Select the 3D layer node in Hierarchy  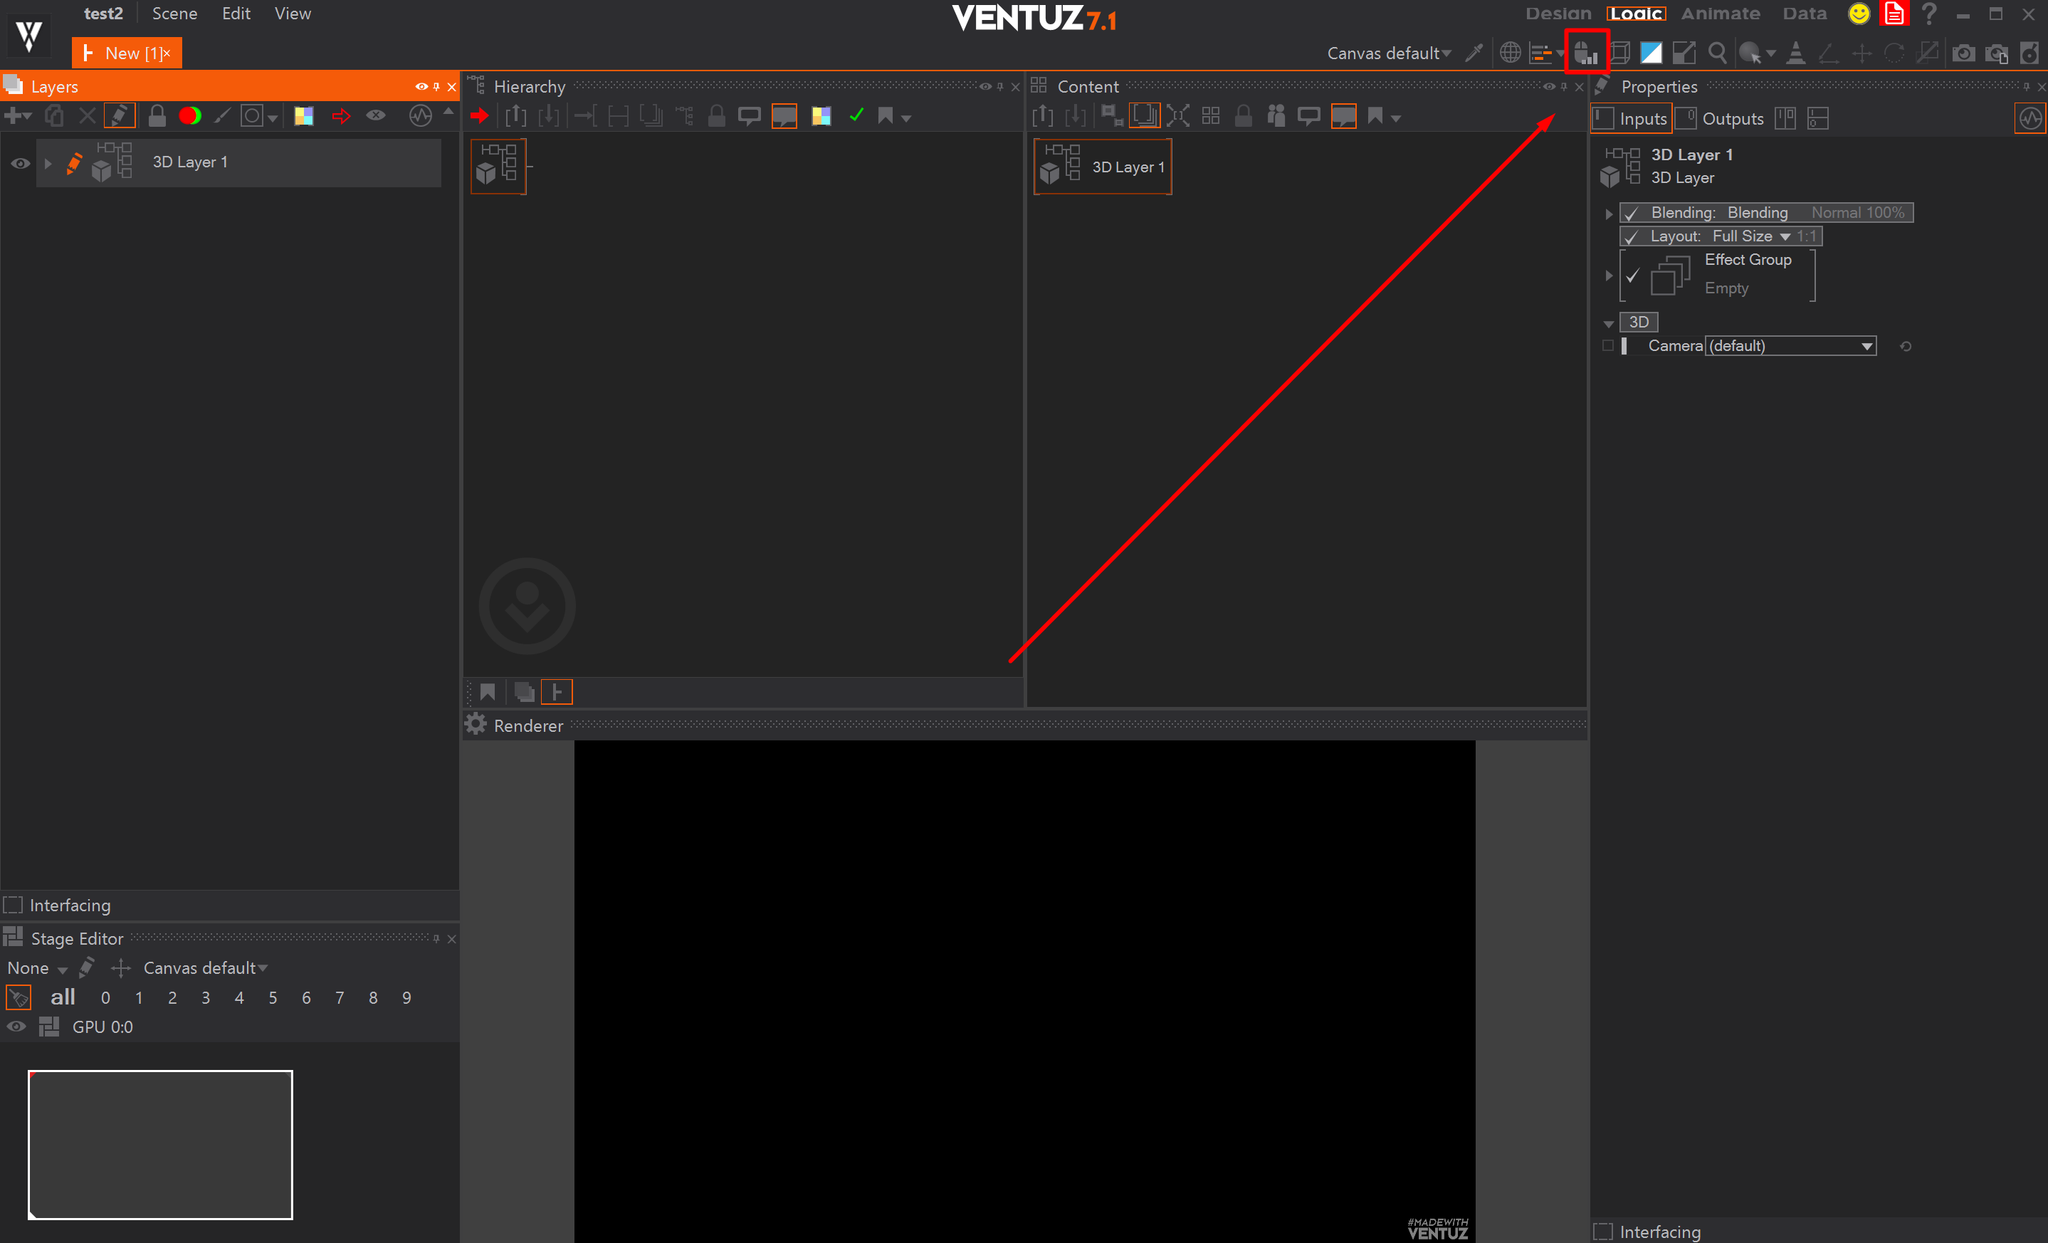[x=498, y=166]
